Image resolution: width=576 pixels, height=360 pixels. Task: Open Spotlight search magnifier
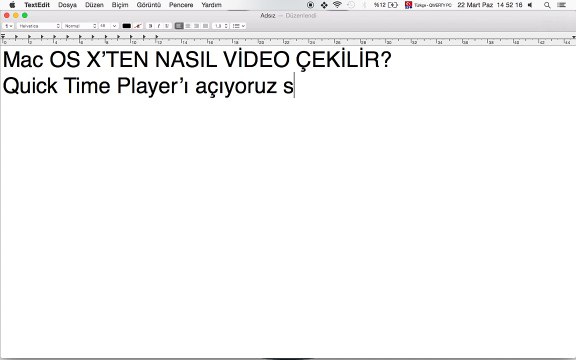547,5
